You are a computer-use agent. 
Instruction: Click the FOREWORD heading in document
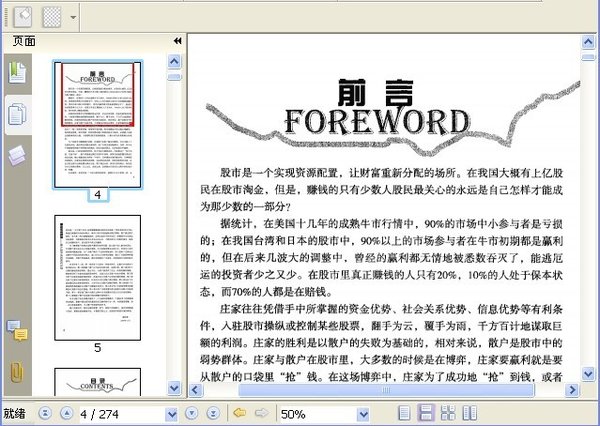pos(377,122)
